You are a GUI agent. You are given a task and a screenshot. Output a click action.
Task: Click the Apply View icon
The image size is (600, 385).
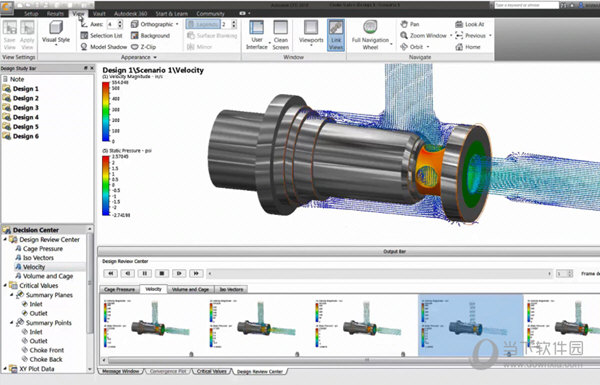tap(27, 28)
